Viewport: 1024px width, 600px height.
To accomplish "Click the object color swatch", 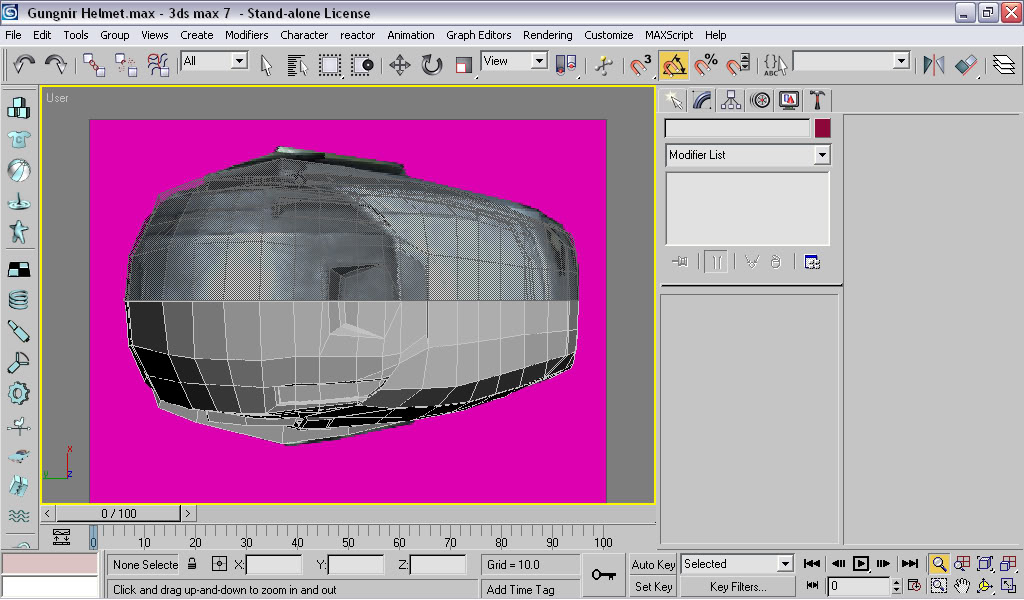I will (822, 129).
